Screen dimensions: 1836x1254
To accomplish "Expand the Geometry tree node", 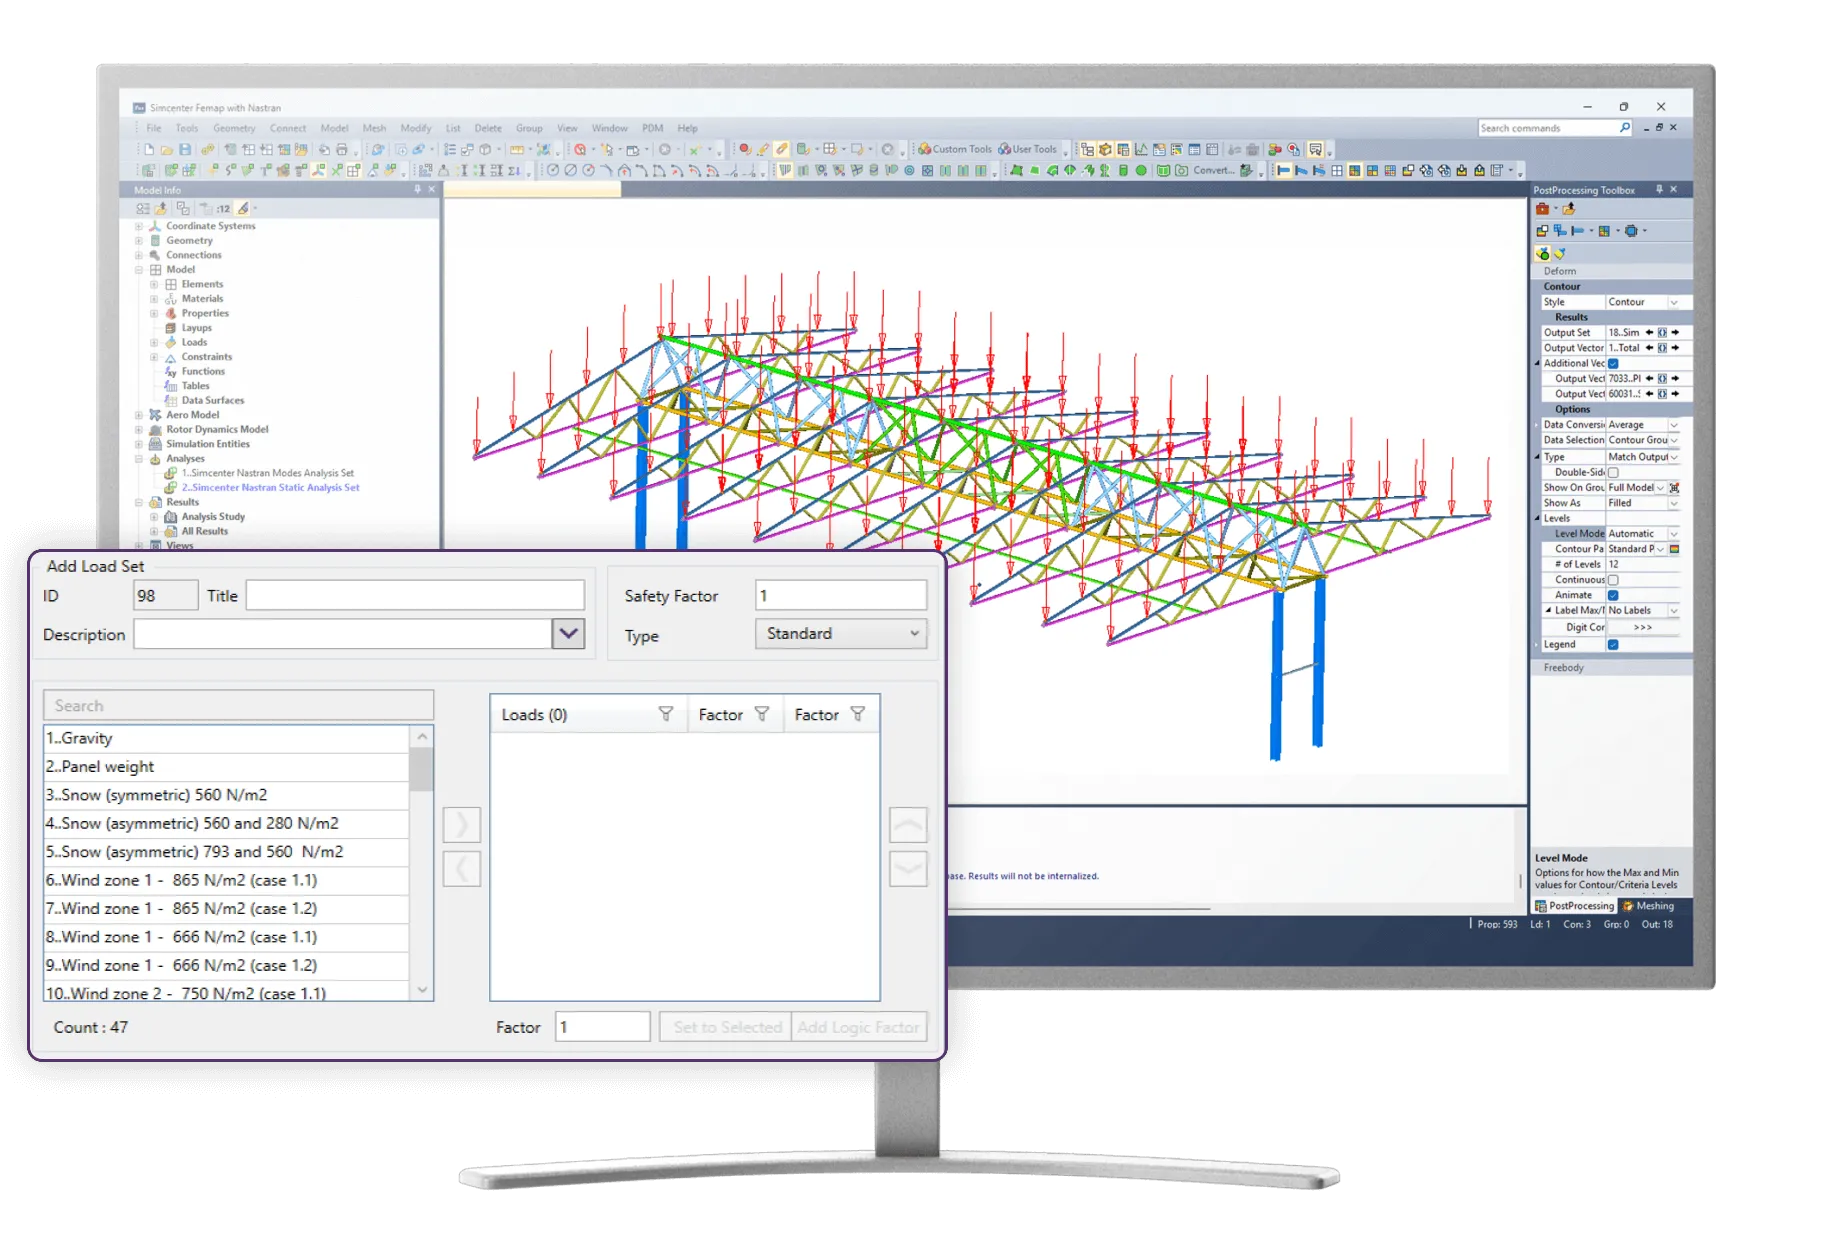I will [139, 240].
